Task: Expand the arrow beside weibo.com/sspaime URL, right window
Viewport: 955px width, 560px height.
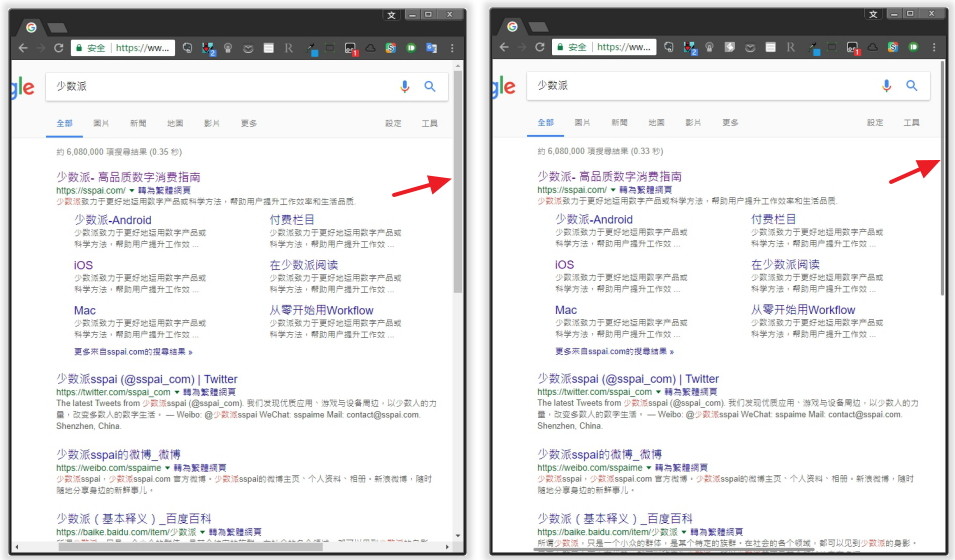Action: click(x=649, y=467)
